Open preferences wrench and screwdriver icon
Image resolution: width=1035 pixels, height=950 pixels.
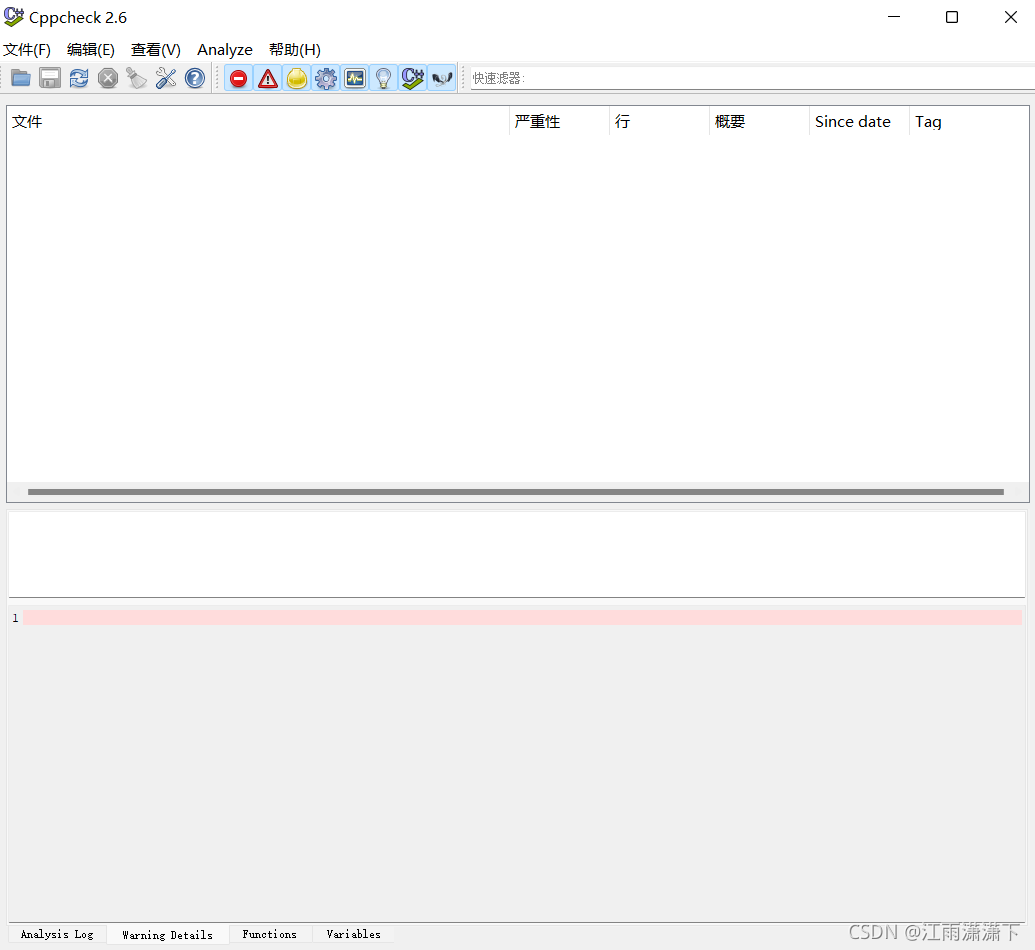pos(166,79)
